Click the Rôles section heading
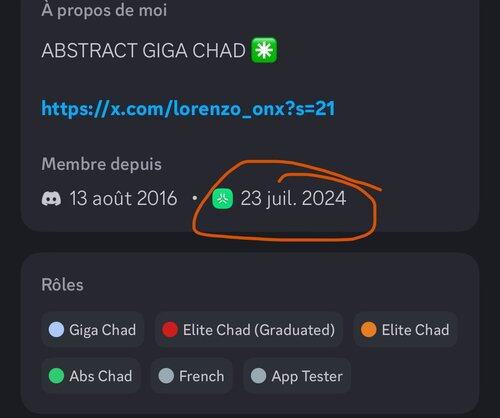The height and width of the screenshot is (418, 500). click(62, 285)
